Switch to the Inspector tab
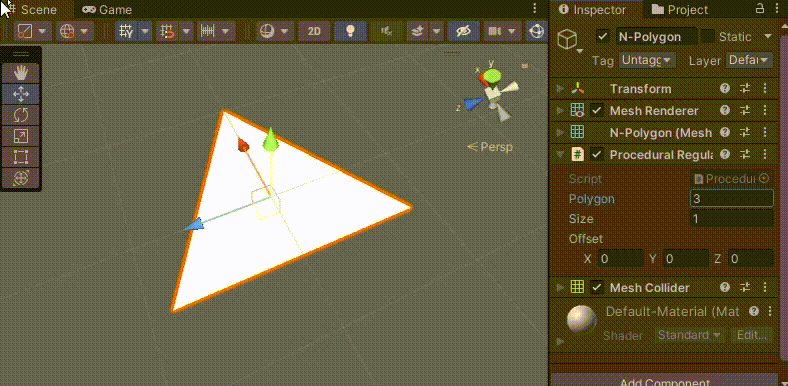Viewport: 788px width, 386px height. (x=593, y=10)
